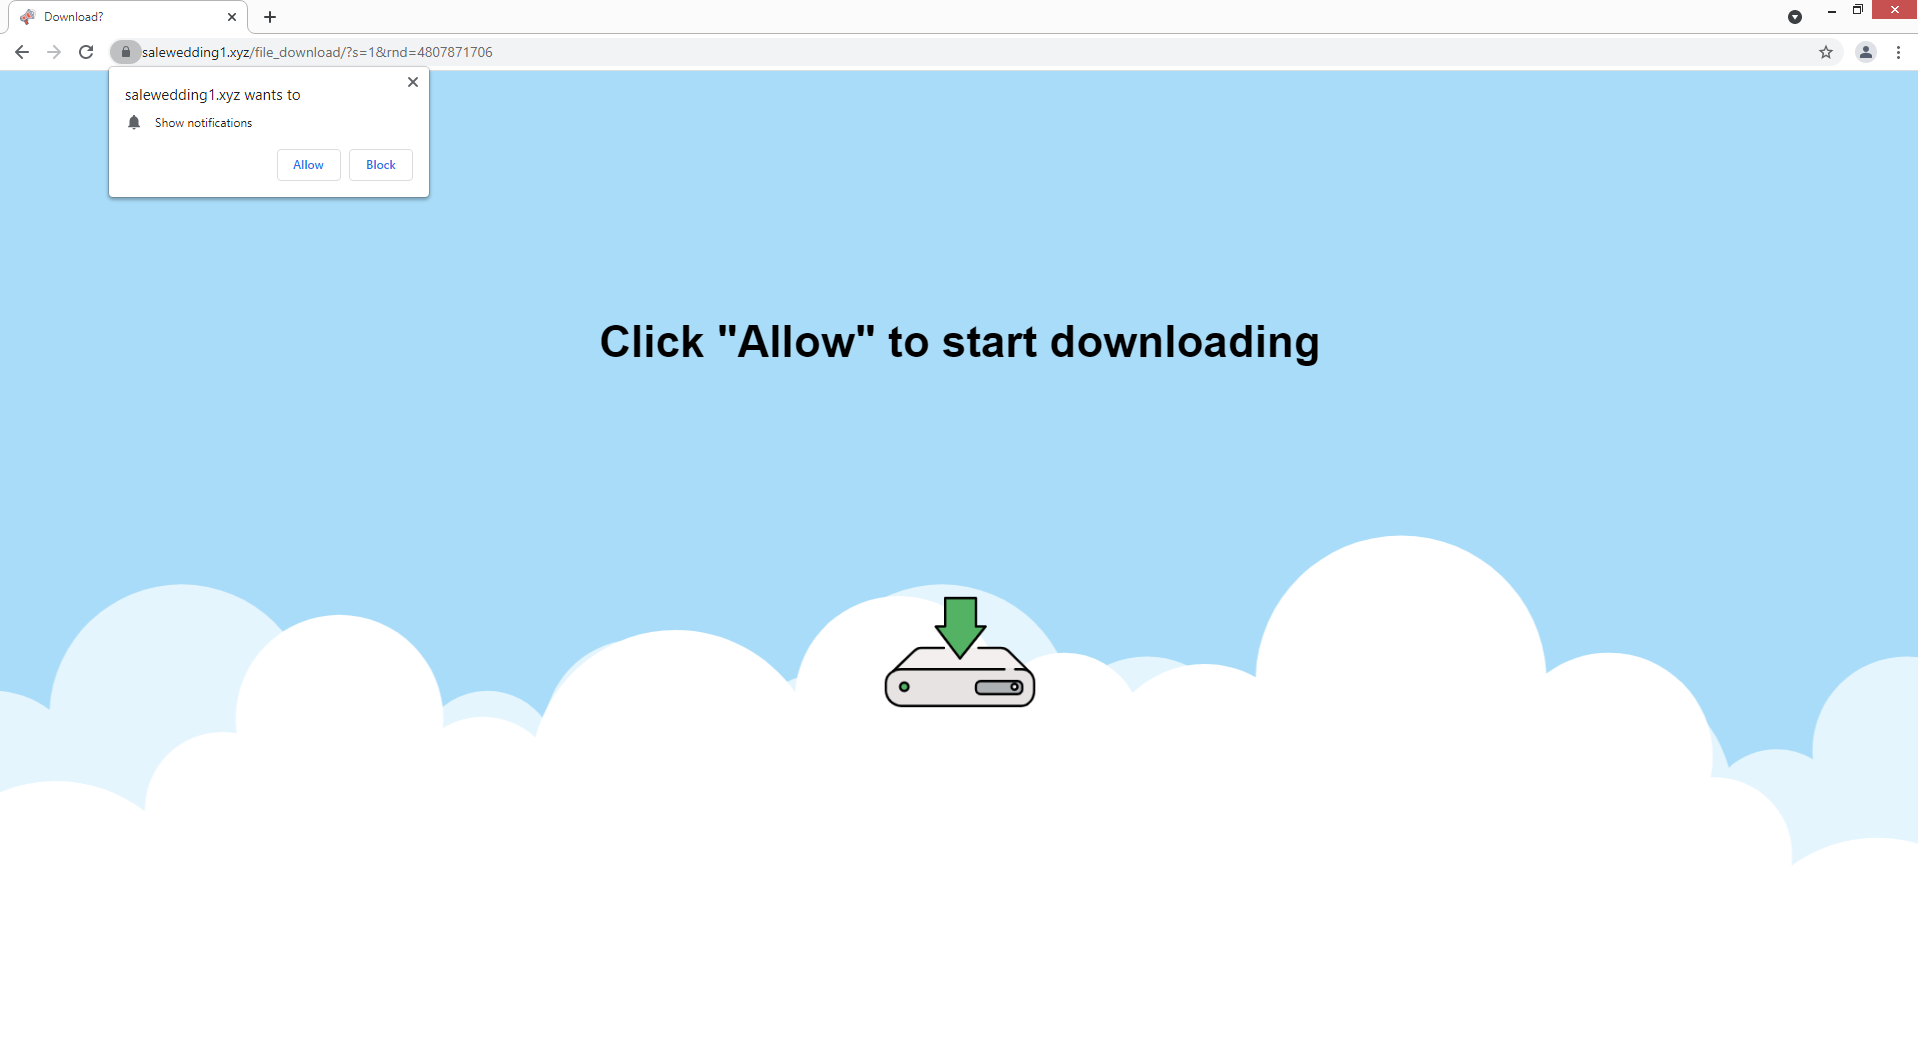Restore down the browser window

click(1858, 10)
